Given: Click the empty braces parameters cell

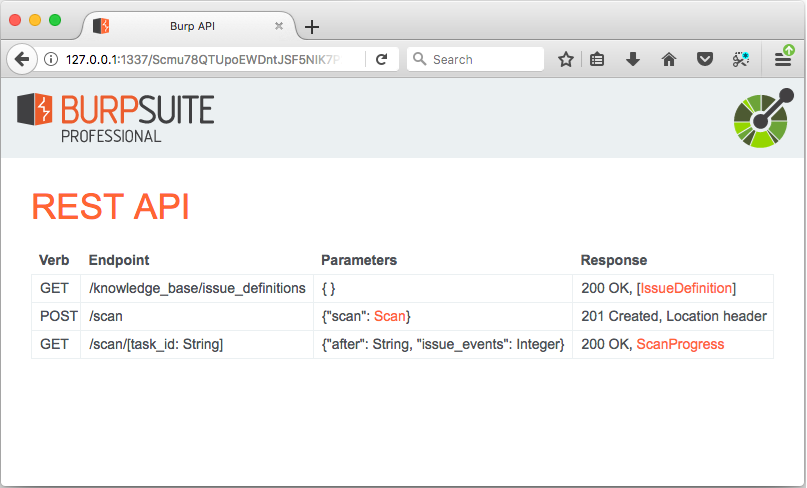Looking at the screenshot, I should (443, 288).
